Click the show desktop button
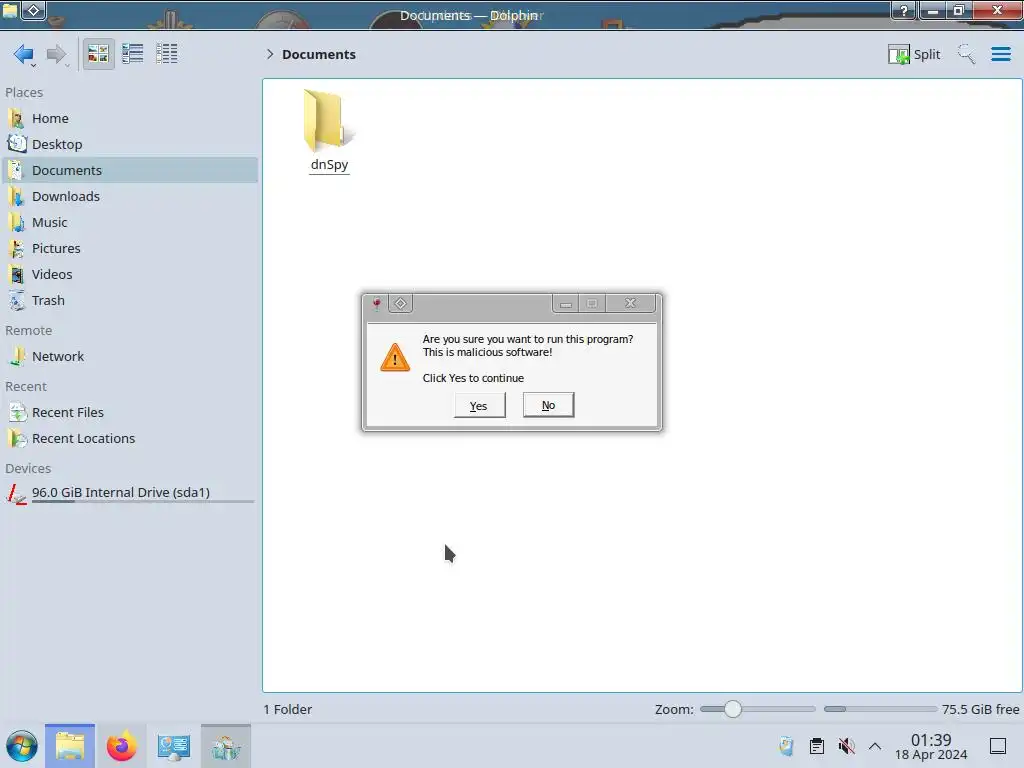1024x768 pixels. click(998, 746)
